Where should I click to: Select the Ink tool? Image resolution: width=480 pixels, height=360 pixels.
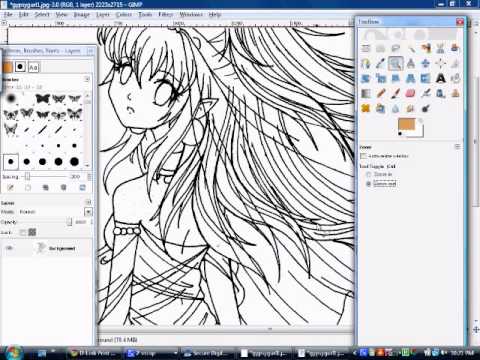(440, 93)
